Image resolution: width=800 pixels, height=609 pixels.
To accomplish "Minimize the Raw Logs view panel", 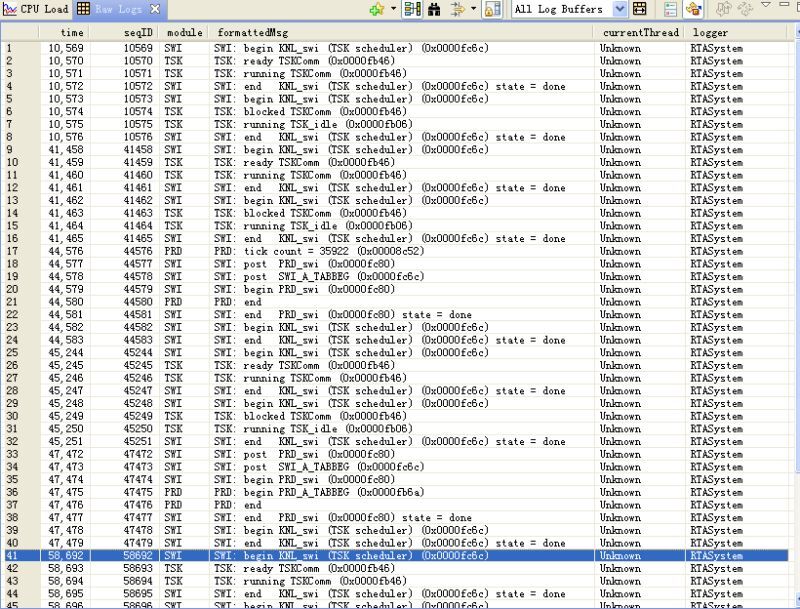I will (x=785, y=5).
